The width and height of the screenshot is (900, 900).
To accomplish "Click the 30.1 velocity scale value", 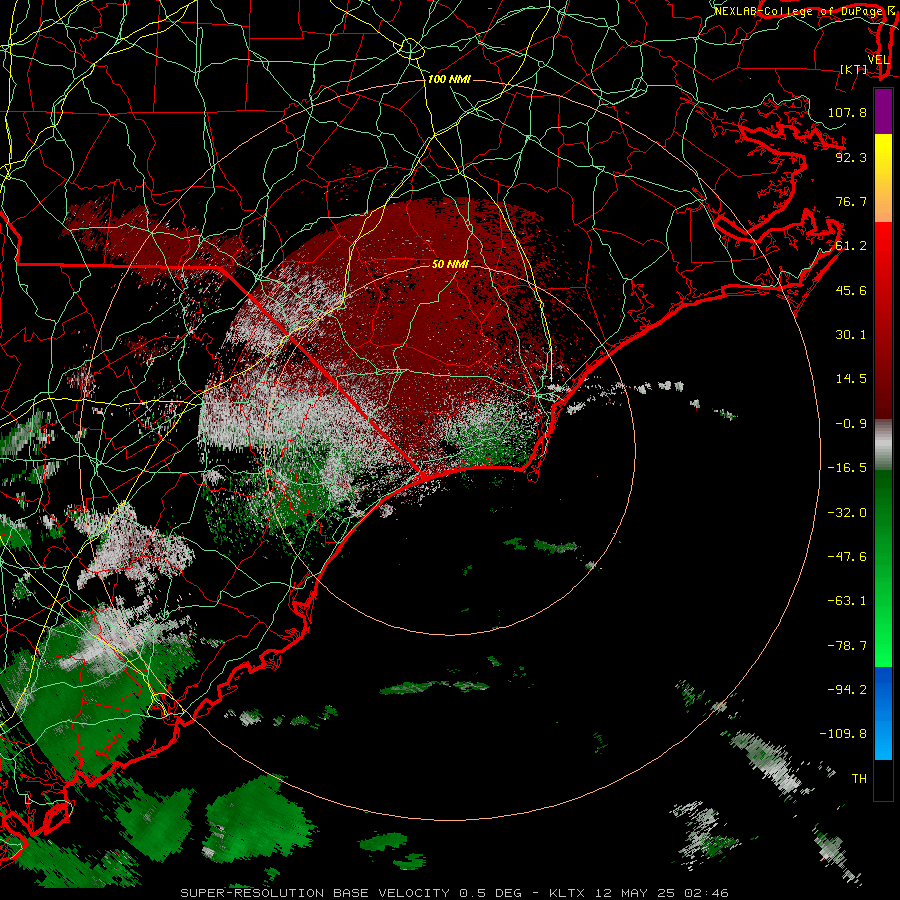I will tap(851, 335).
